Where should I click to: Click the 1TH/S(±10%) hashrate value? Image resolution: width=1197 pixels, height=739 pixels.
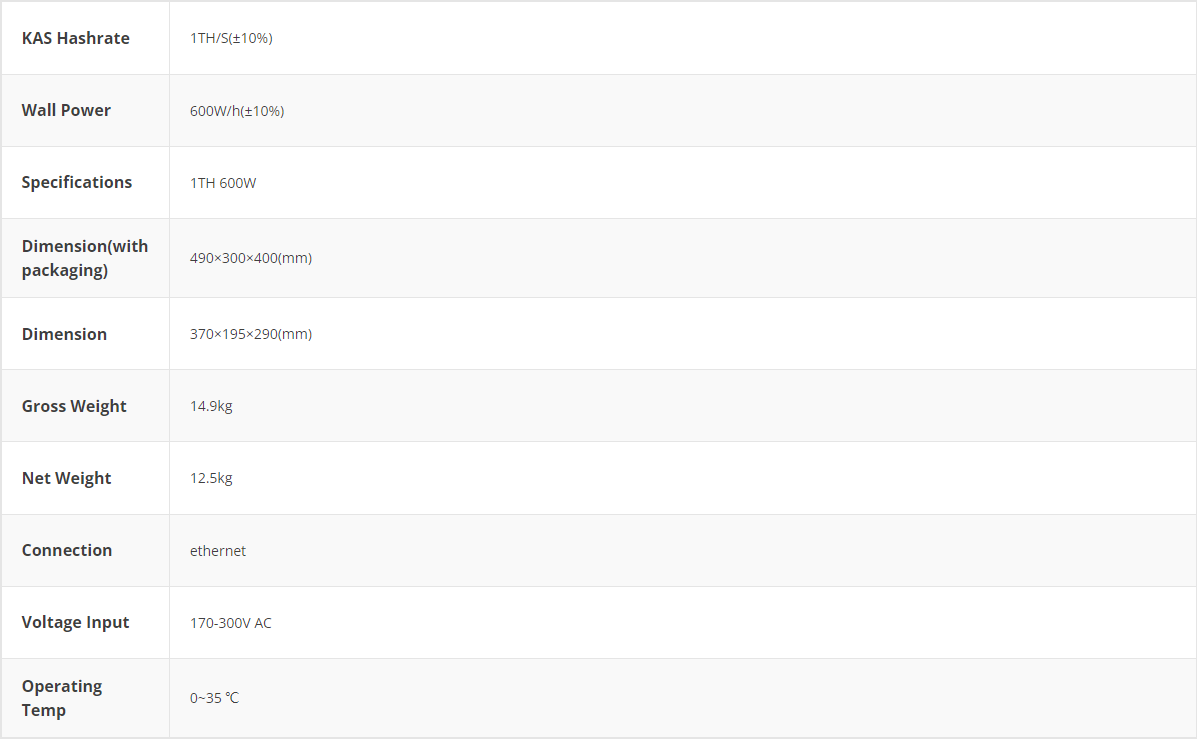point(231,38)
